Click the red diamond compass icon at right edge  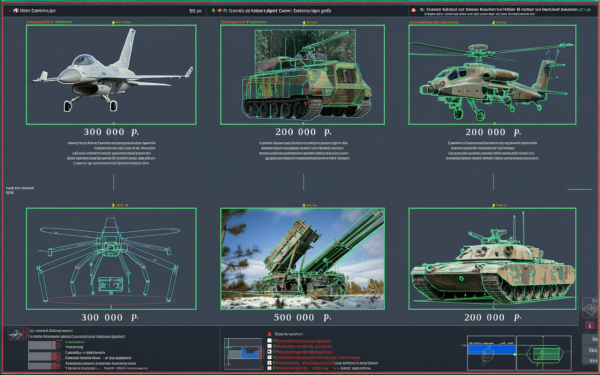(x=591, y=308)
